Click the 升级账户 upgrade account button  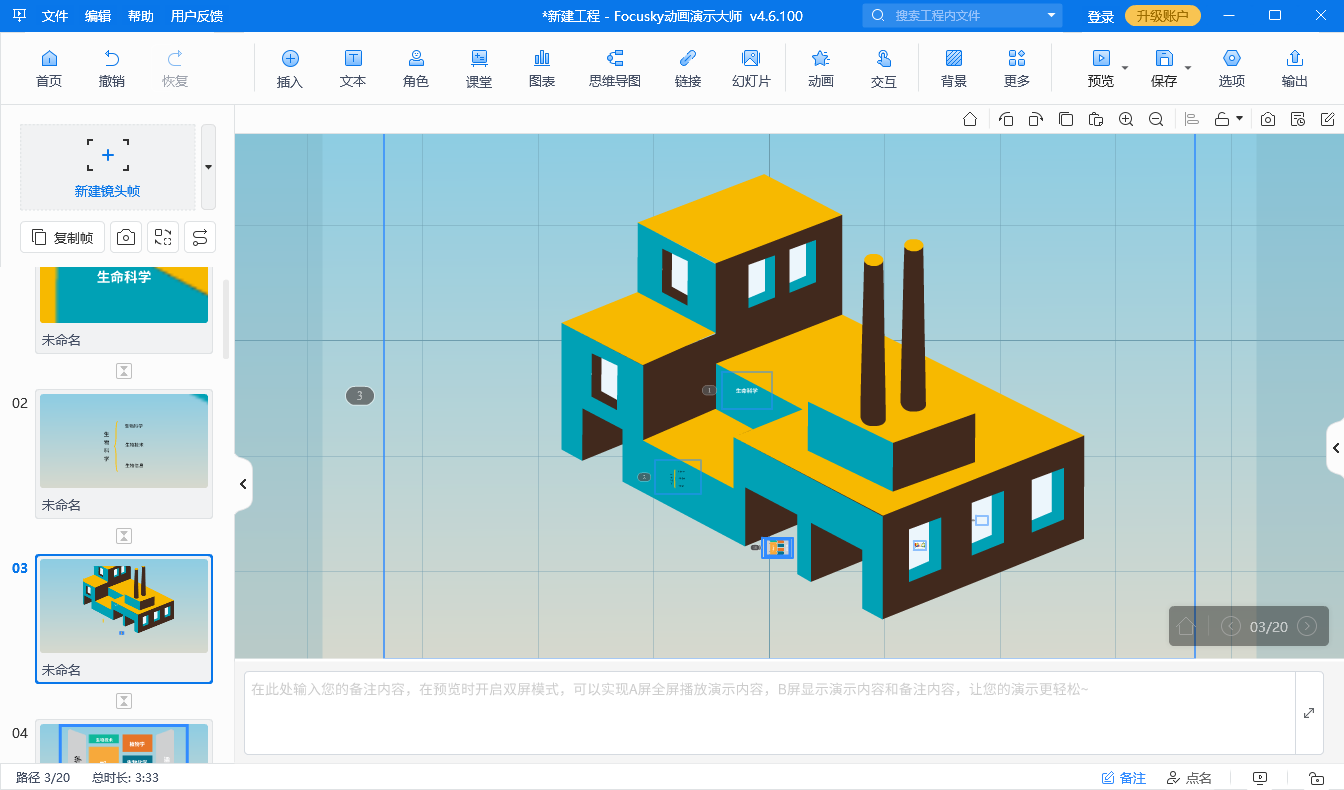point(1163,16)
